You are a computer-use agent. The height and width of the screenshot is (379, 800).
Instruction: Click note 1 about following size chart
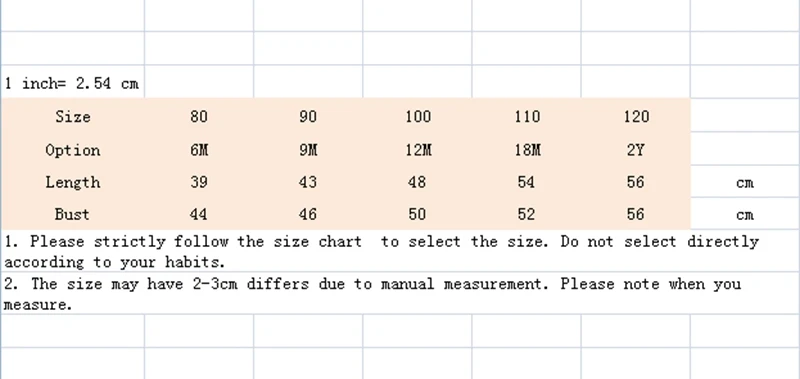382,251
